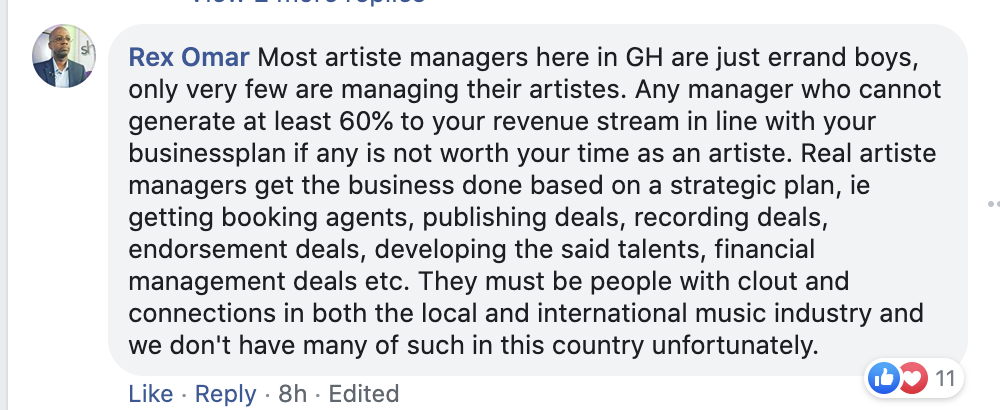This screenshot has height=410, width=1000.
Task: Click the blue thumbs-up reaction icon
Action: (884, 378)
